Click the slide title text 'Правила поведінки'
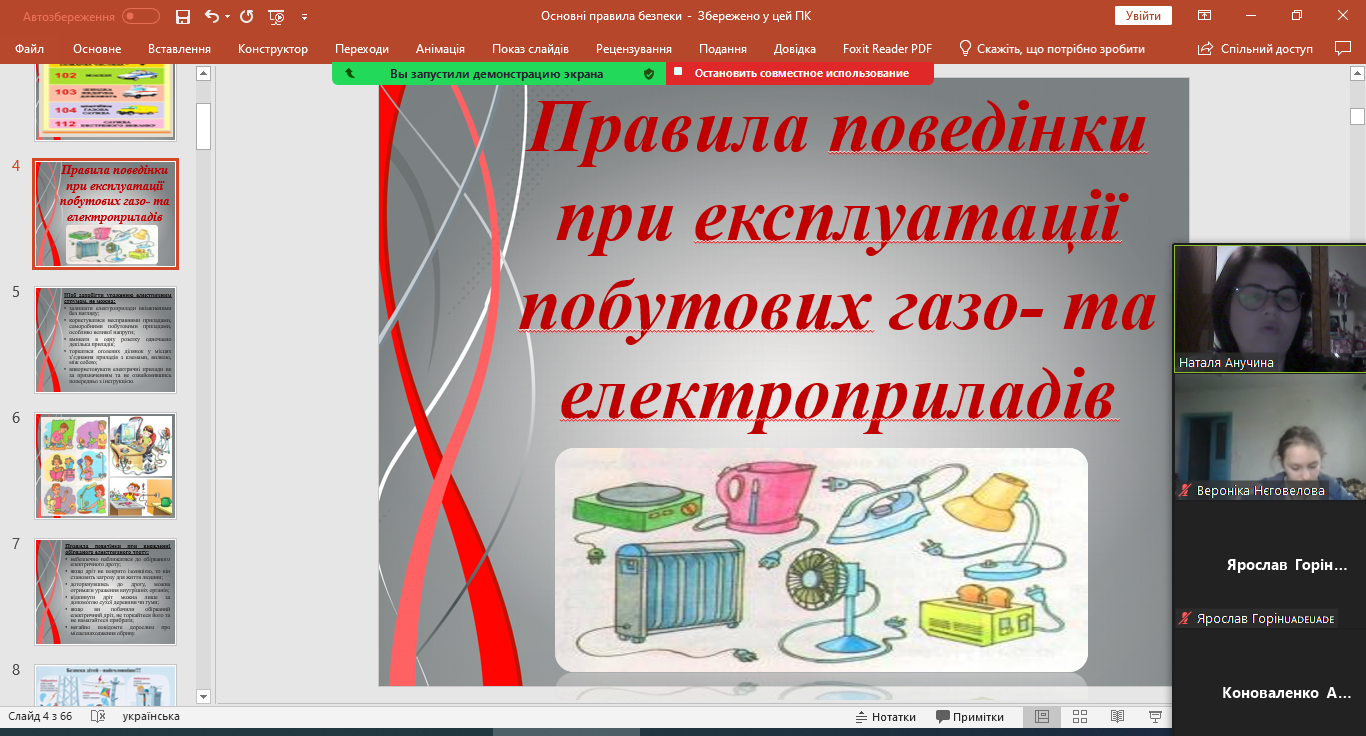The height and width of the screenshot is (736, 1366). click(837, 129)
